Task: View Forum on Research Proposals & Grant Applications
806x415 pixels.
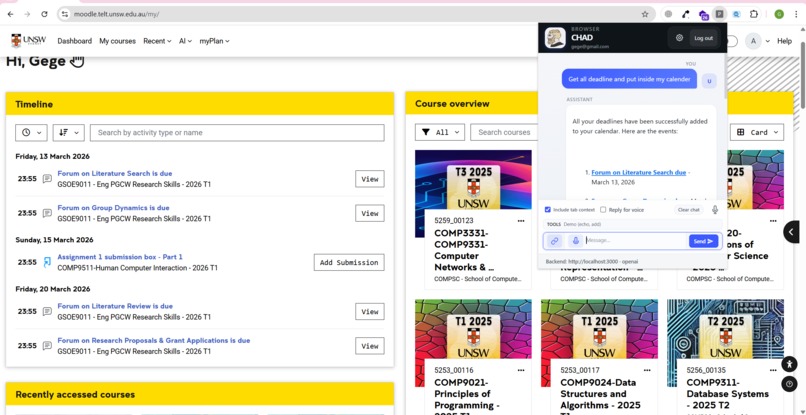Action: tap(370, 346)
